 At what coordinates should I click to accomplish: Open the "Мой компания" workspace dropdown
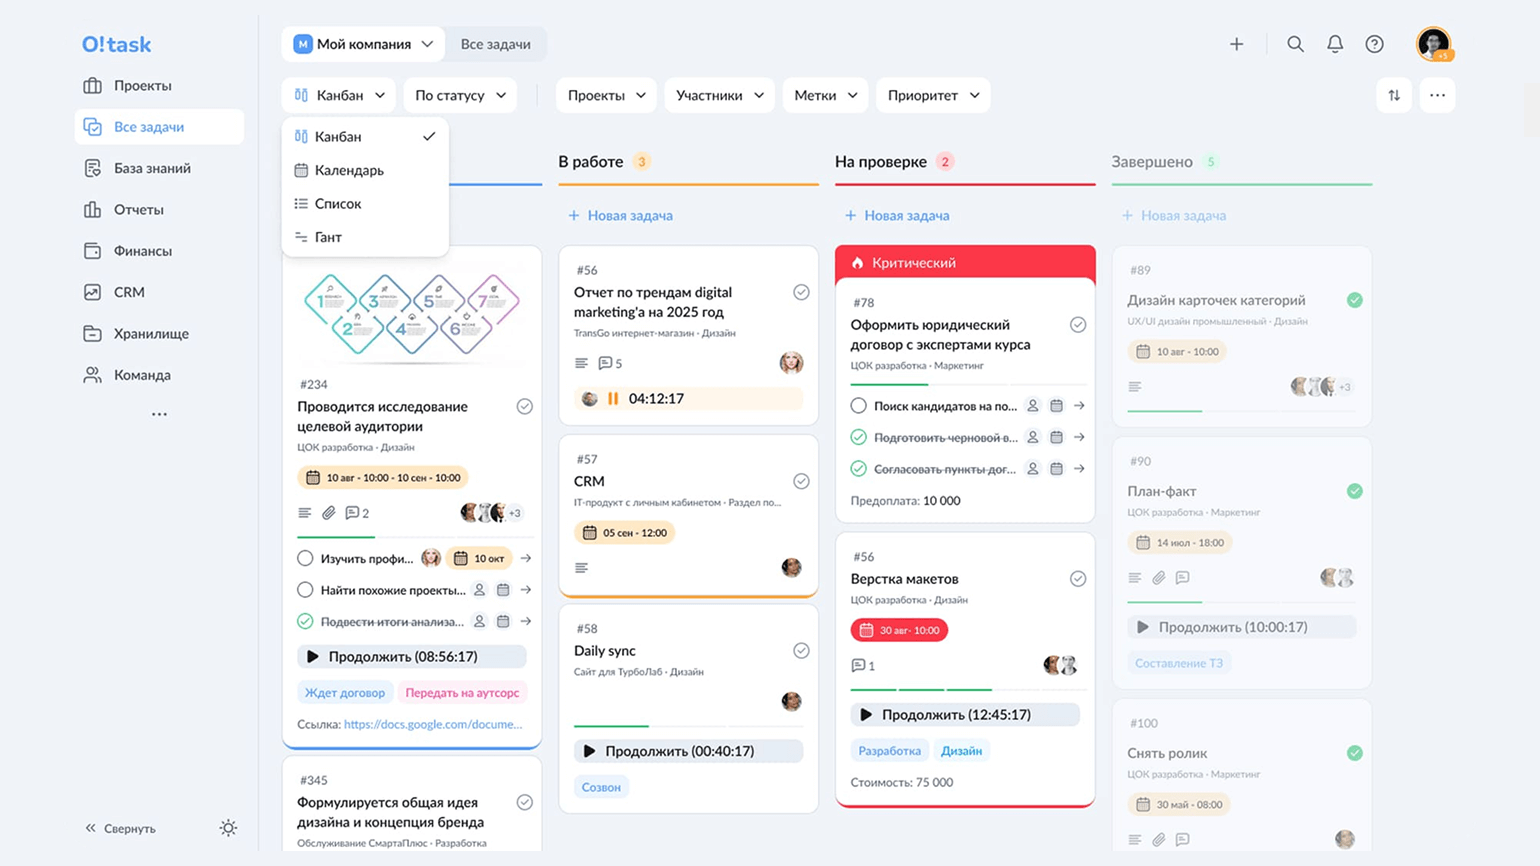363,44
